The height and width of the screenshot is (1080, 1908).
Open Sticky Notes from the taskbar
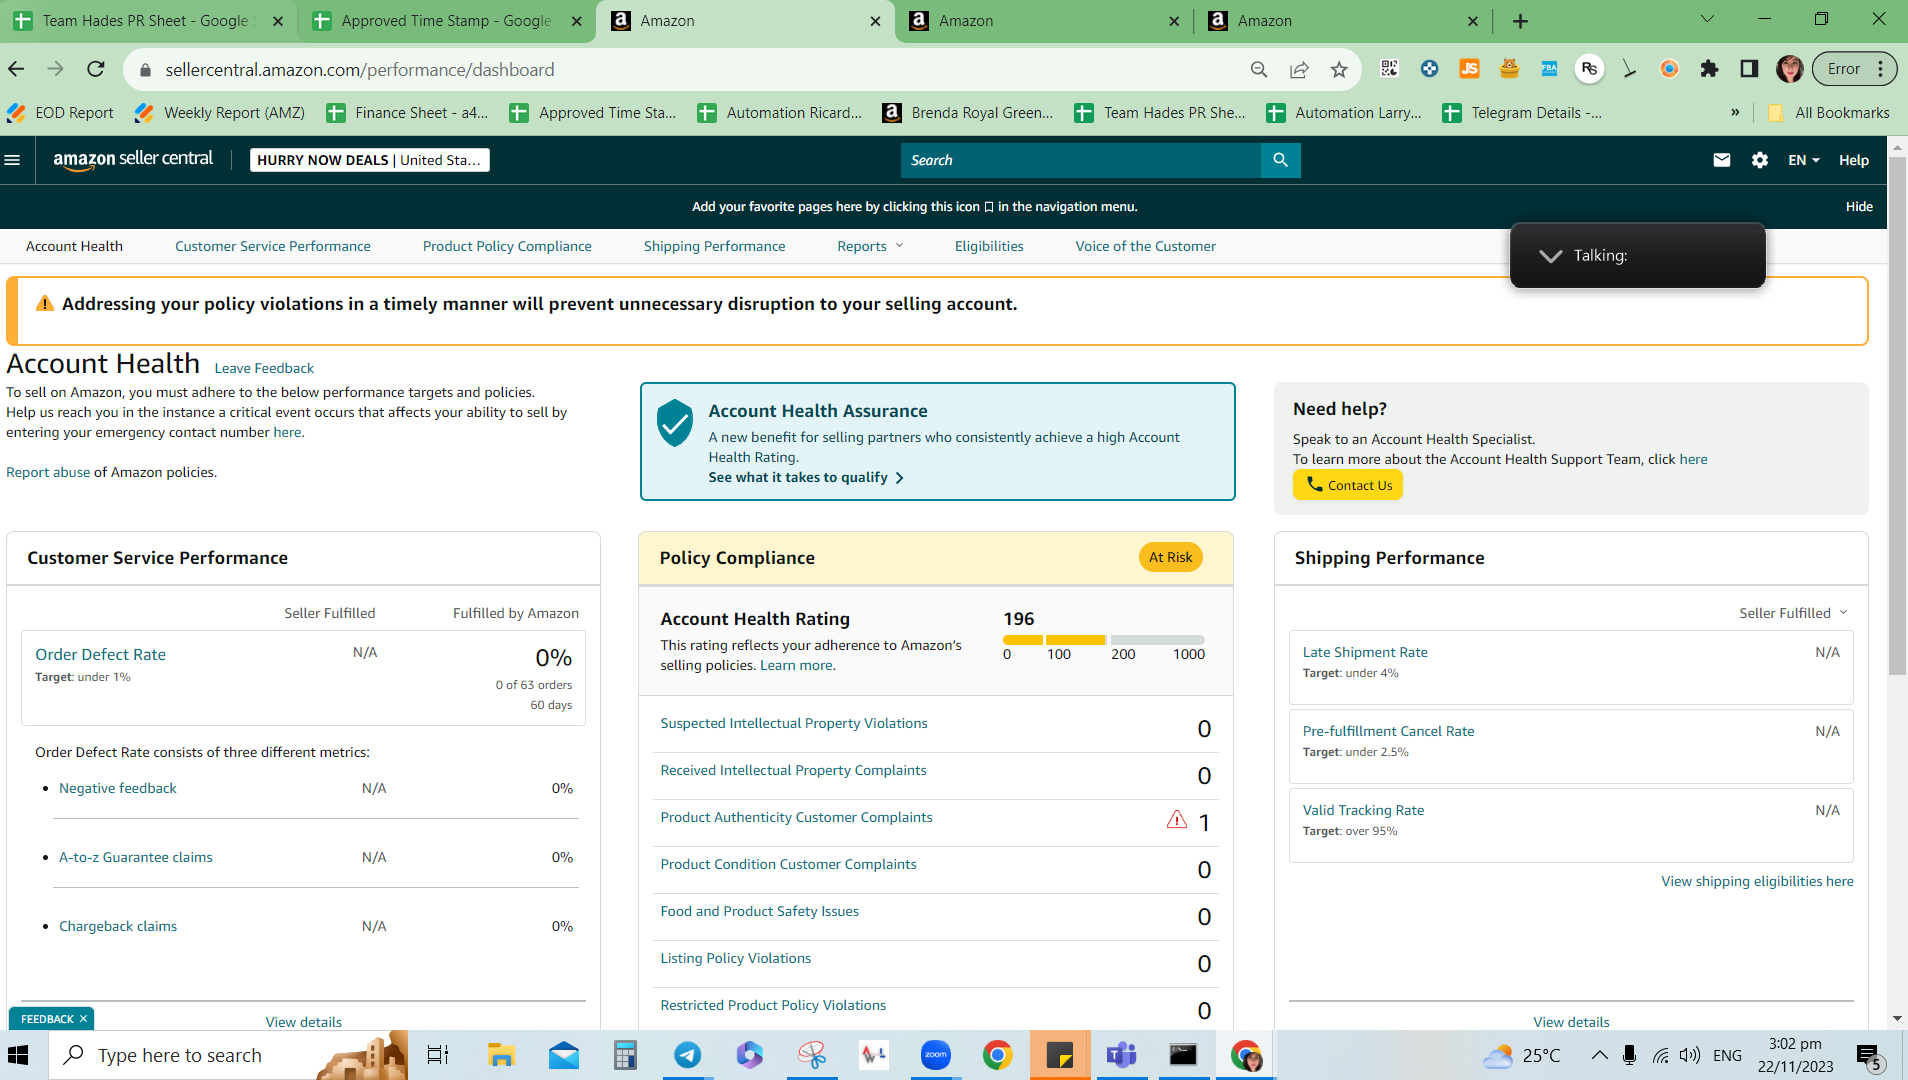click(1059, 1055)
